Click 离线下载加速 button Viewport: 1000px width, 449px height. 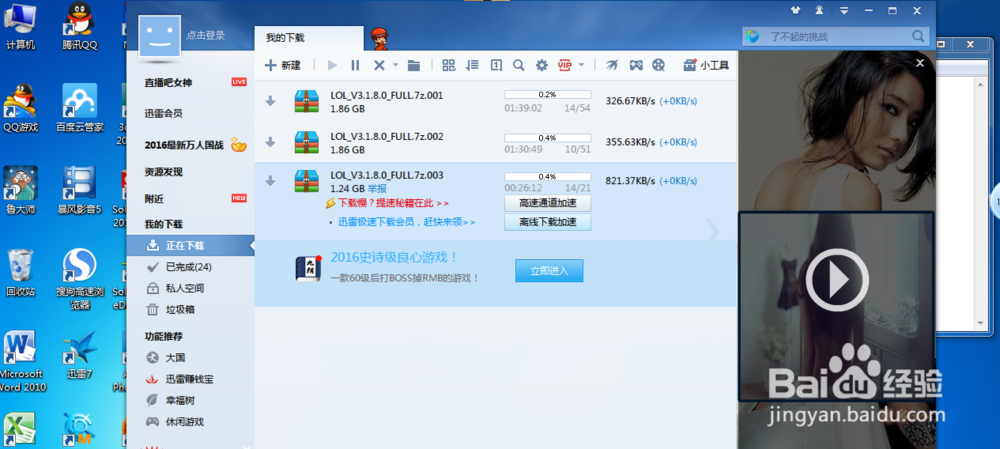(x=547, y=222)
